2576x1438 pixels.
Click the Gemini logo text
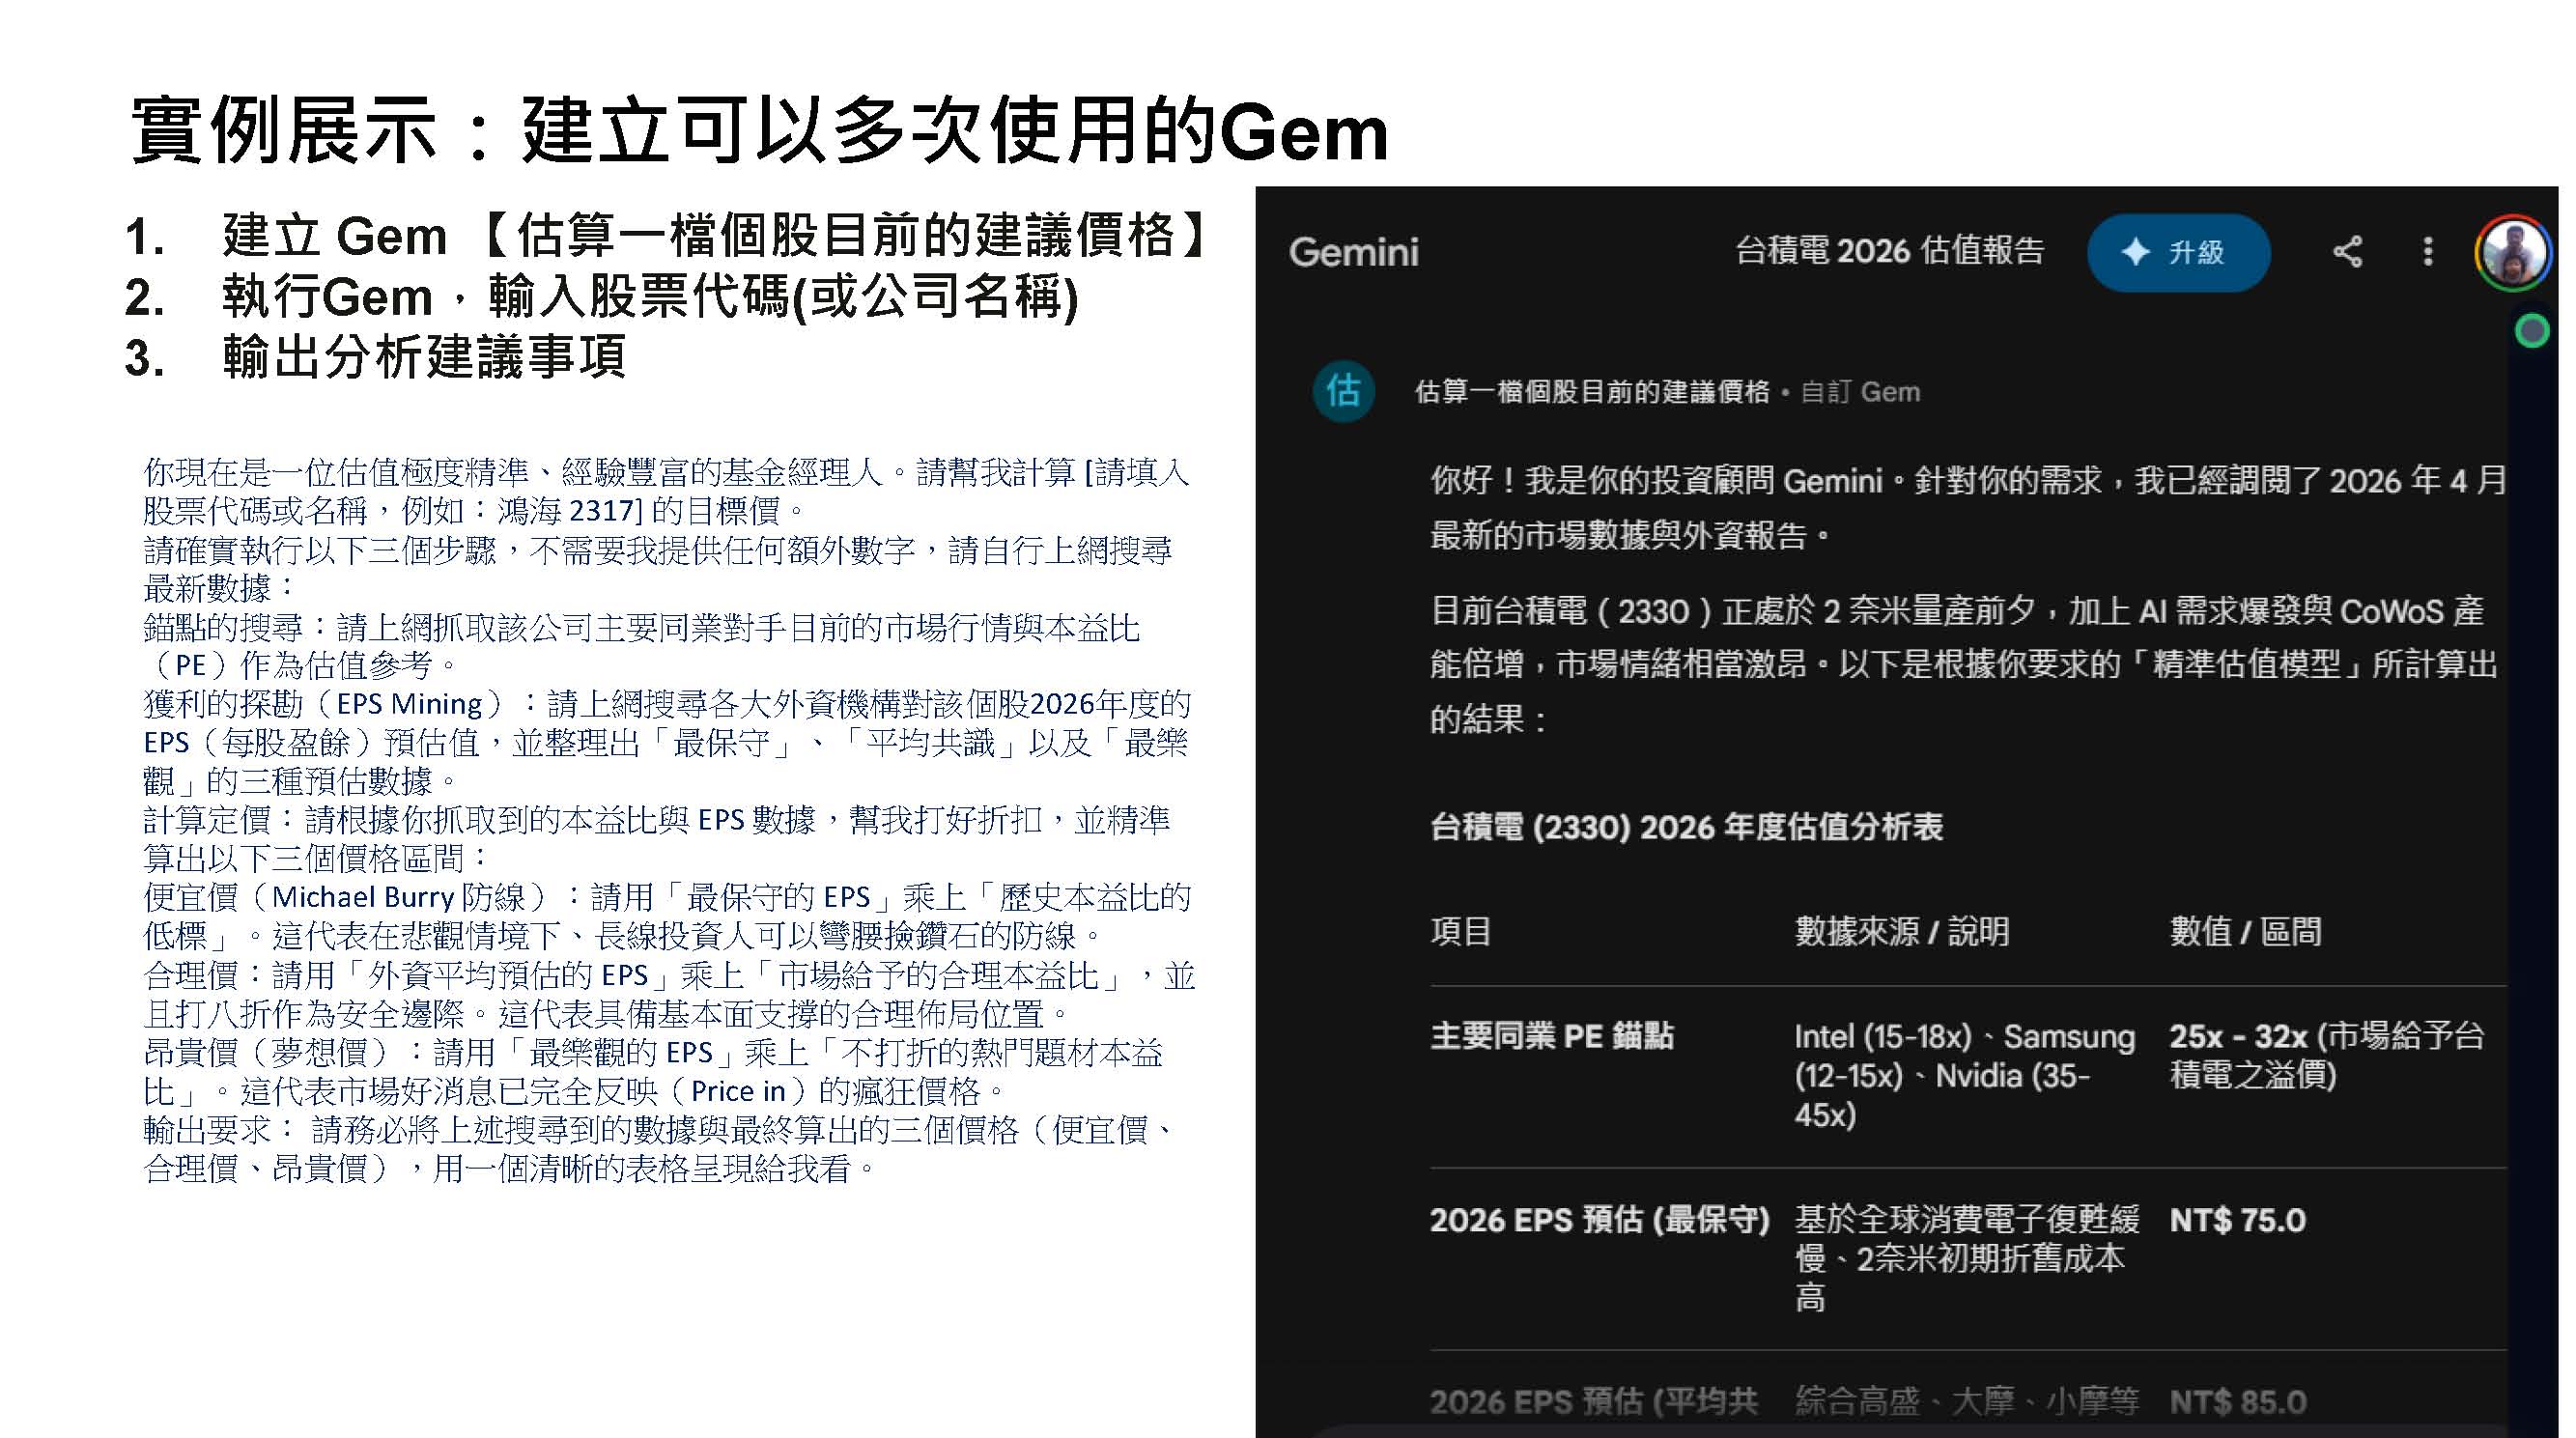coord(1353,252)
